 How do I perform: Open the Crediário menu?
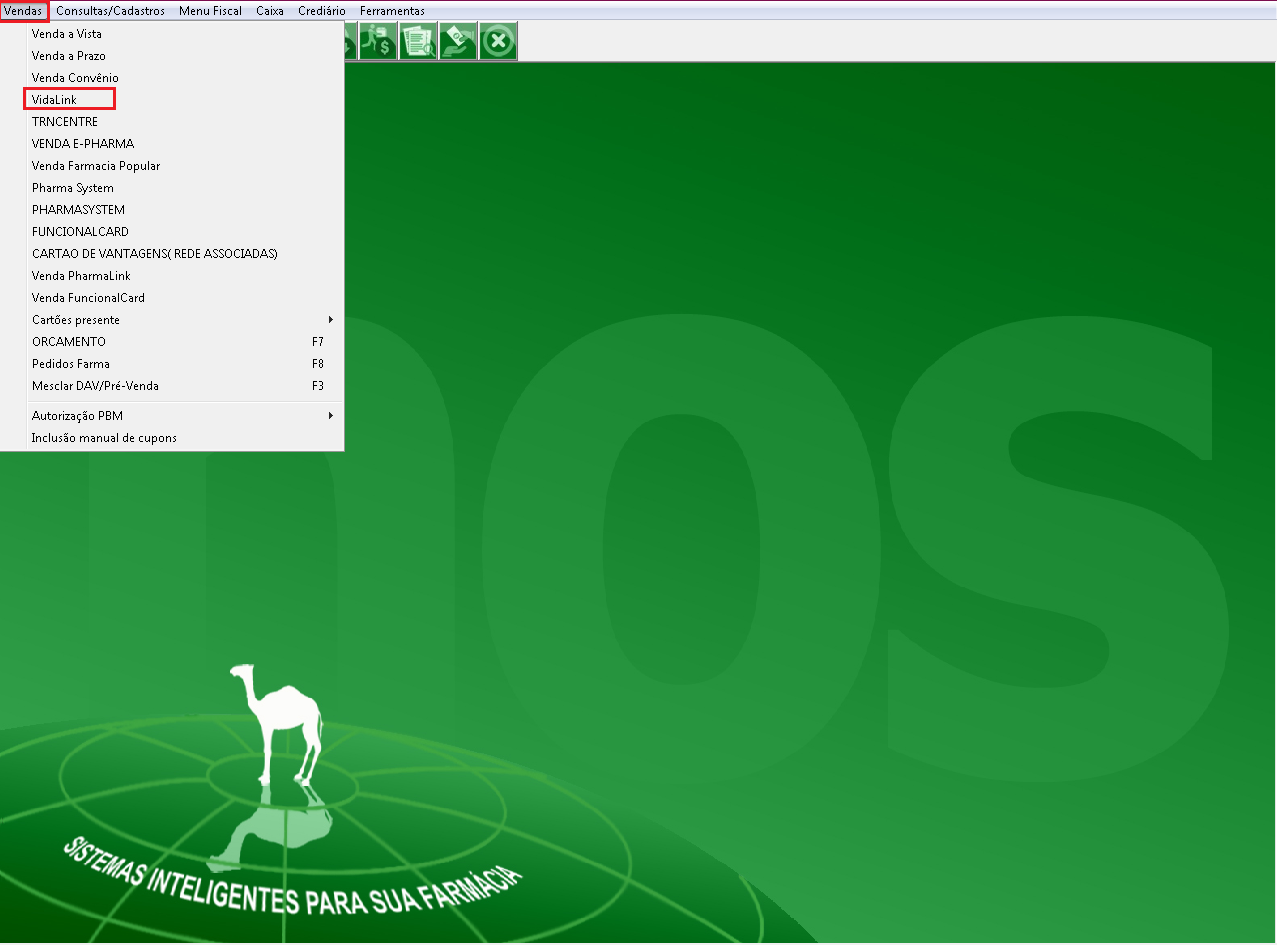tap(322, 11)
